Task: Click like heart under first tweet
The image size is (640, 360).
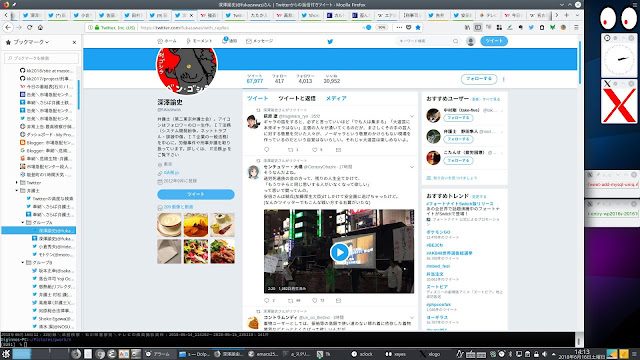Action: pyautogui.click(x=315, y=150)
